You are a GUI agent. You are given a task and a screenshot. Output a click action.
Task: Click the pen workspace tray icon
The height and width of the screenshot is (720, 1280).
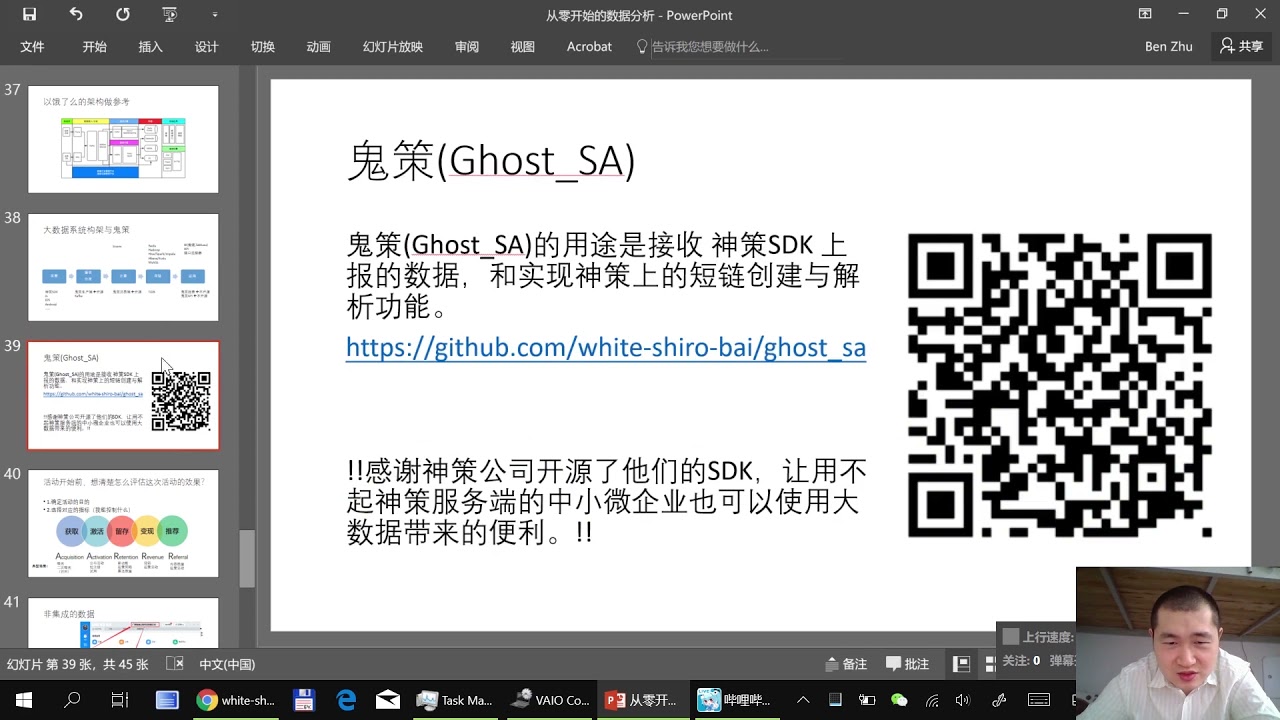pyautogui.click(x=998, y=700)
